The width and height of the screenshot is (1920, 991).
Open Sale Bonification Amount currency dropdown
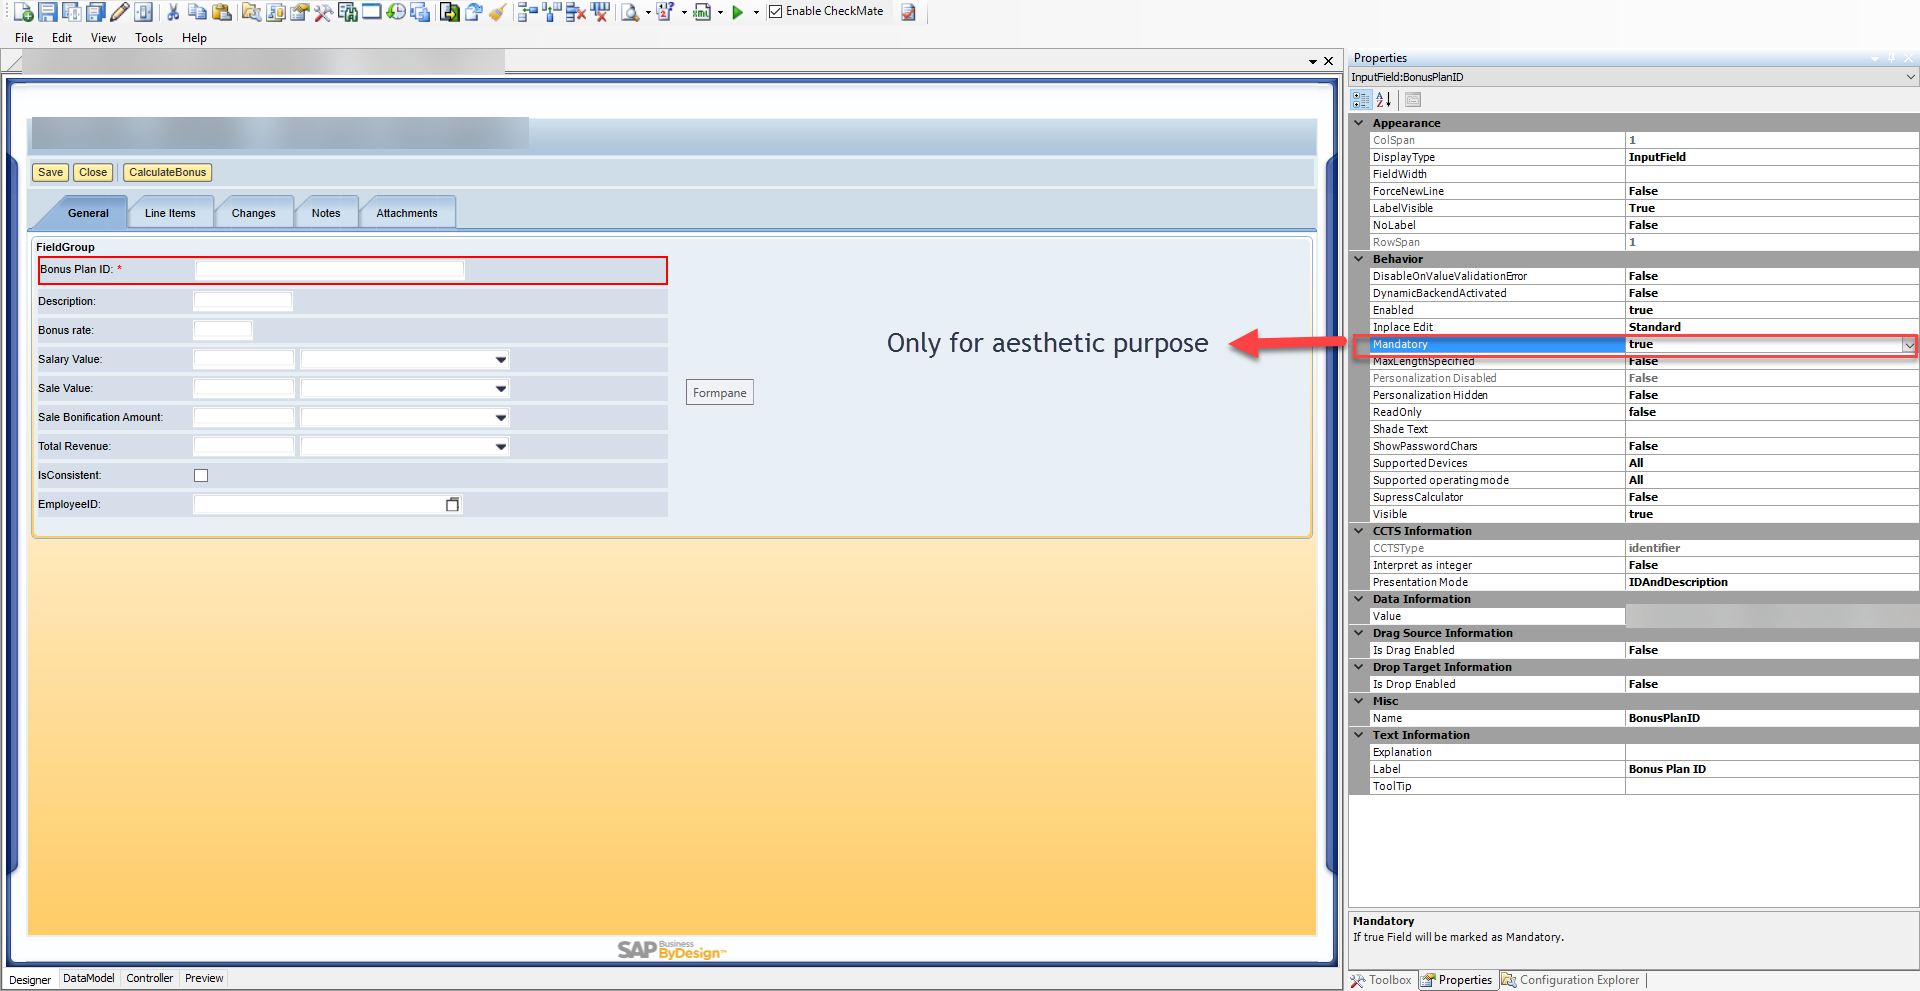[501, 418]
